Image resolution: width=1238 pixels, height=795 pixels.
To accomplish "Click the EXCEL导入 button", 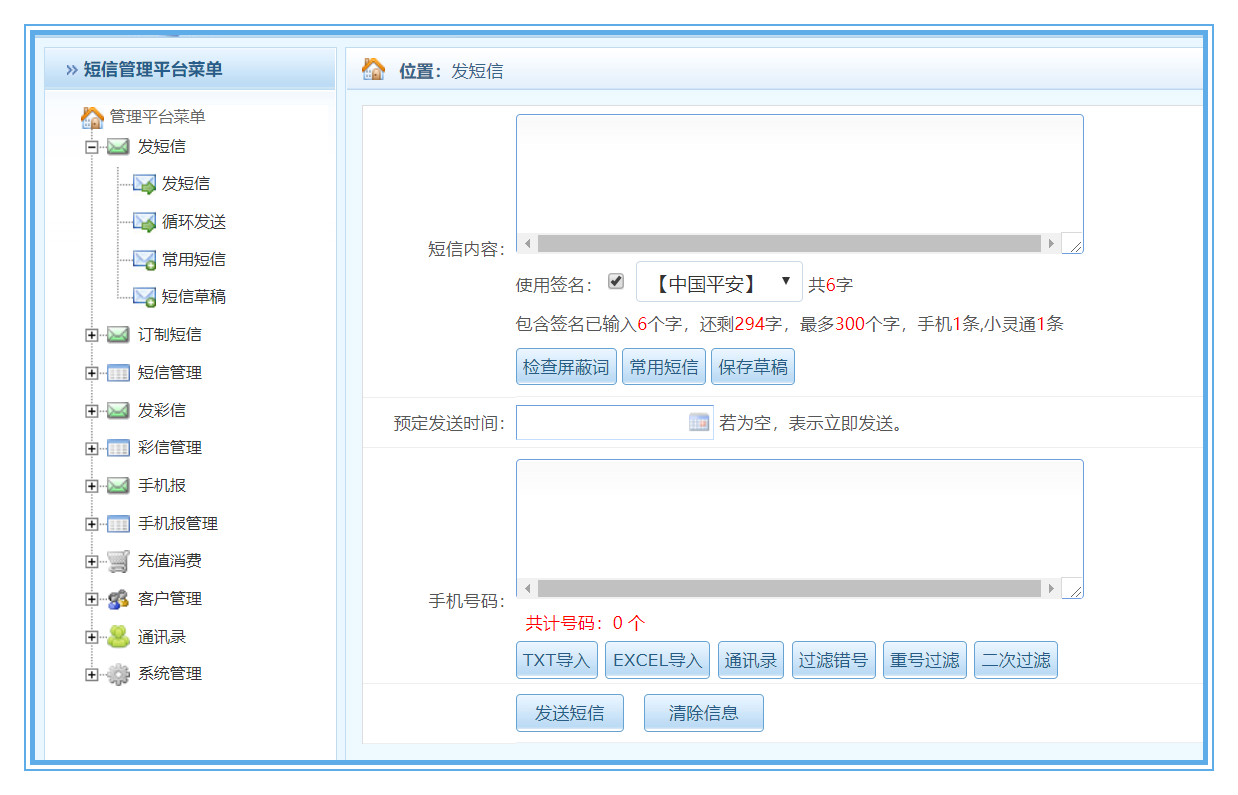I will [x=657, y=660].
